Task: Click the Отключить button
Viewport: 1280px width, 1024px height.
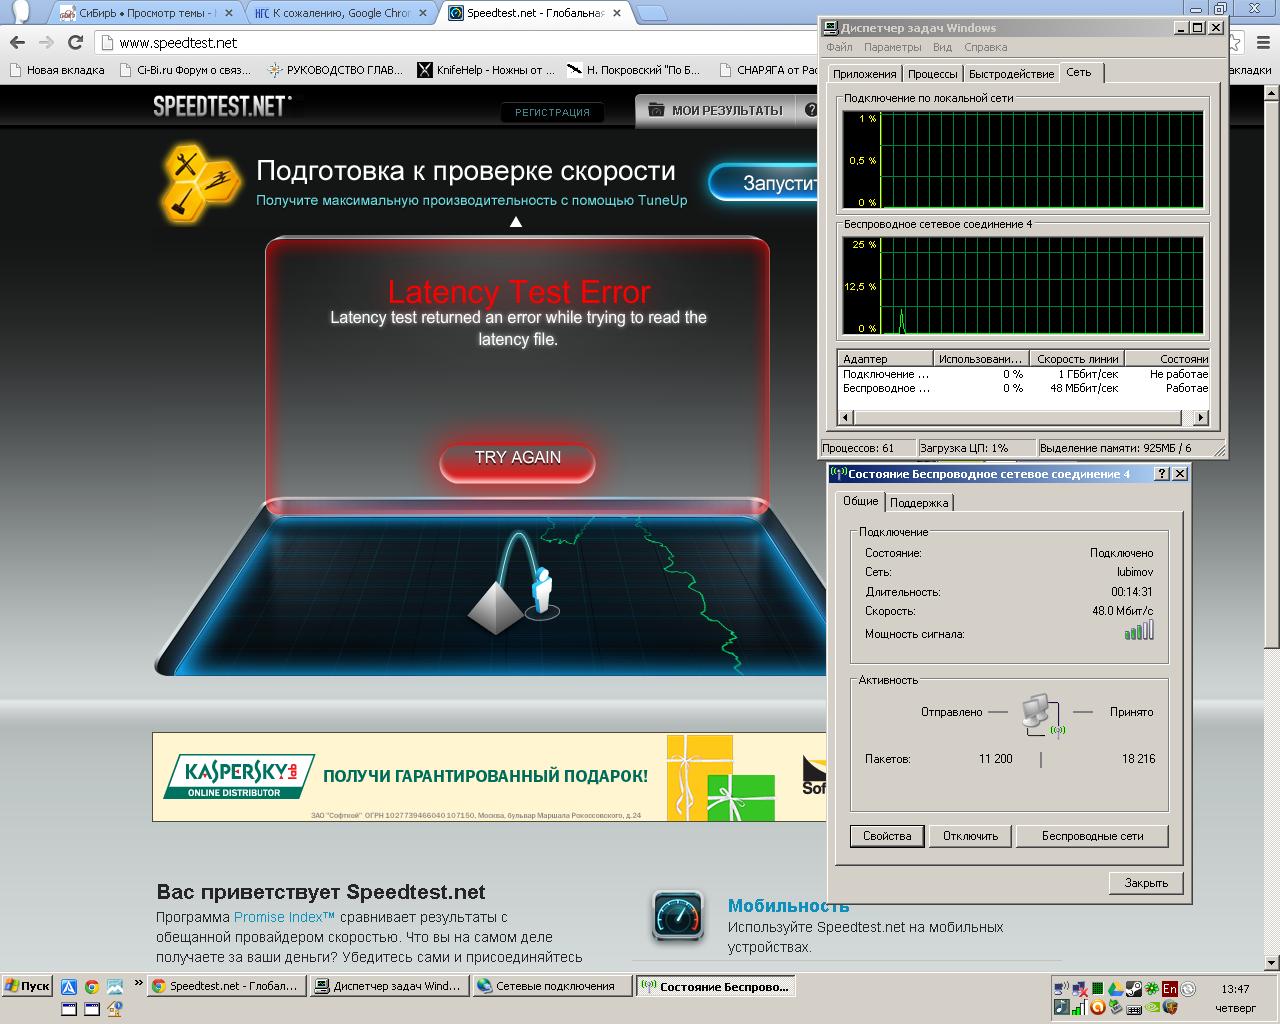Action: (x=970, y=836)
